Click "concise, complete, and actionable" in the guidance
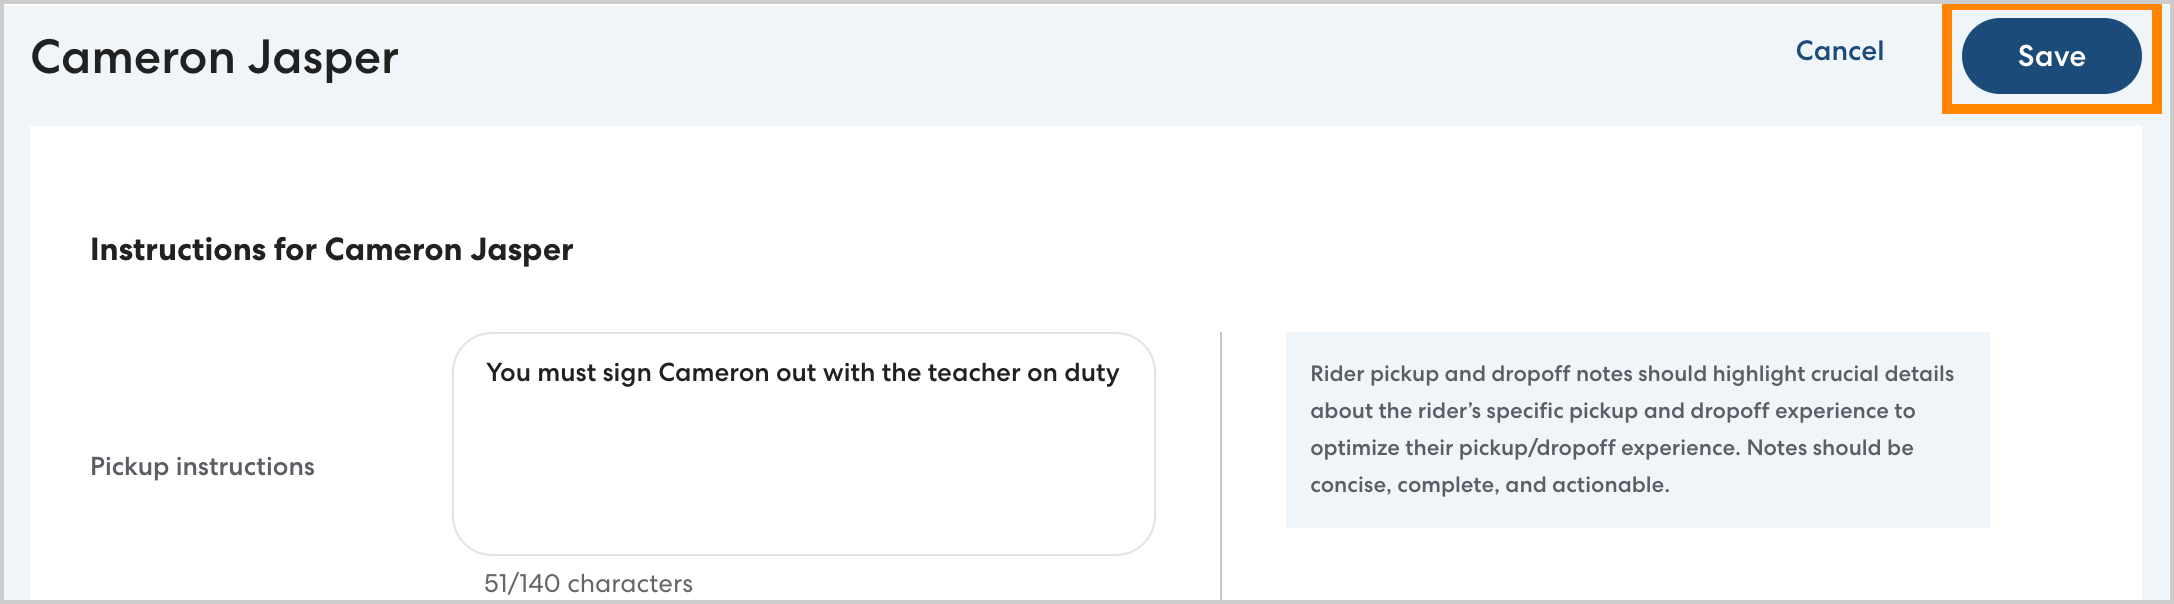This screenshot has height=604, width=2174. (x=1489, y=485)
